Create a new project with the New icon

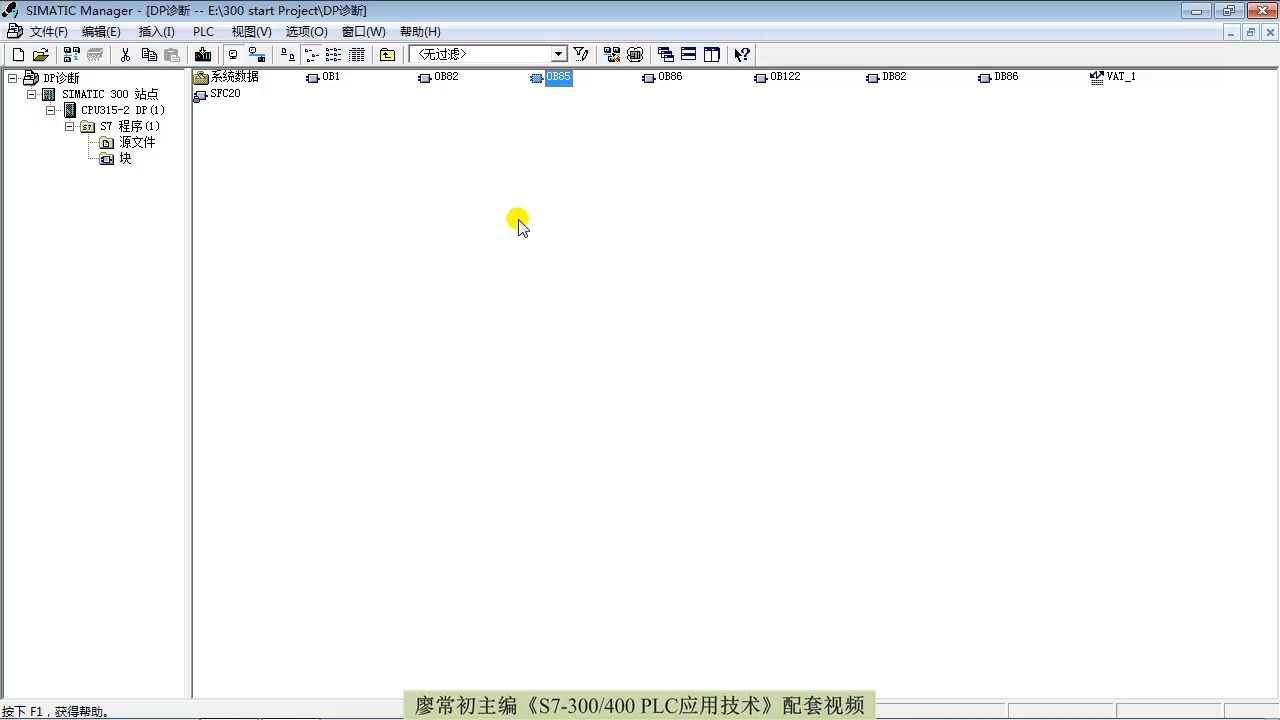pos(18,55)
